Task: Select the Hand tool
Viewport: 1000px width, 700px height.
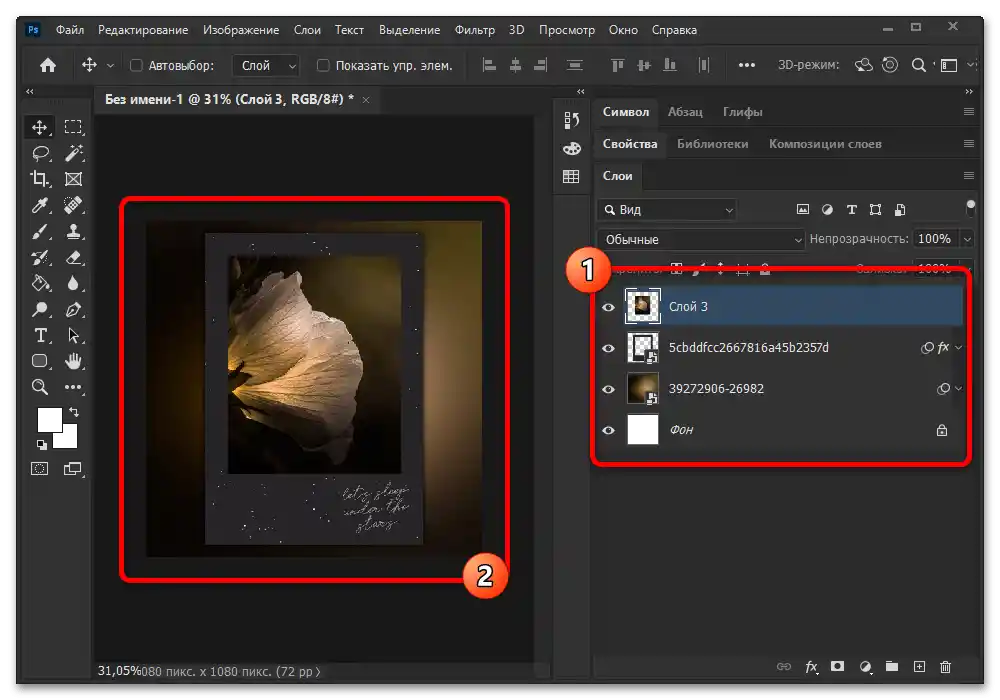Action: tap(73, 361)
